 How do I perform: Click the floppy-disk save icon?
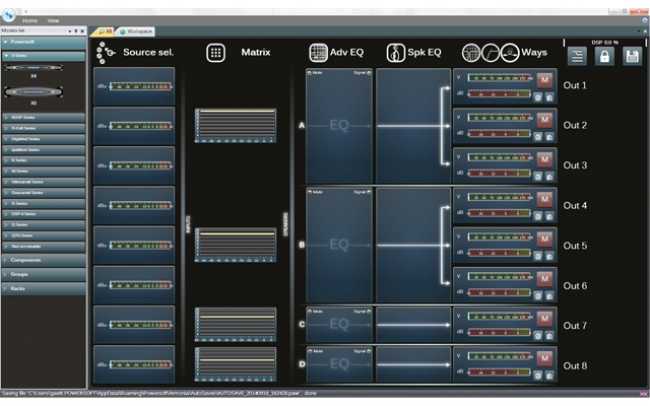(632, 56)
